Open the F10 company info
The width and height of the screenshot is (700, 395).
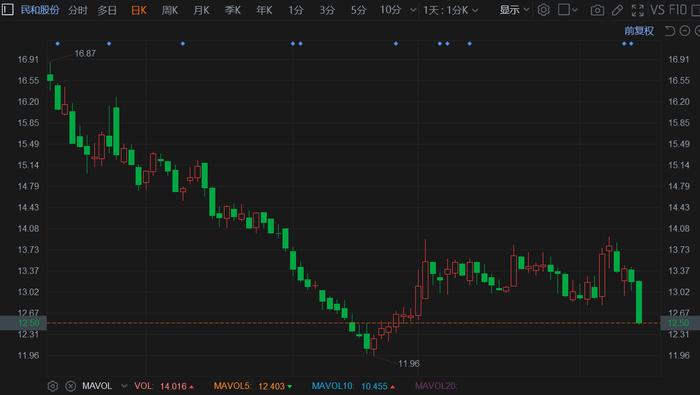coord(678,10)
